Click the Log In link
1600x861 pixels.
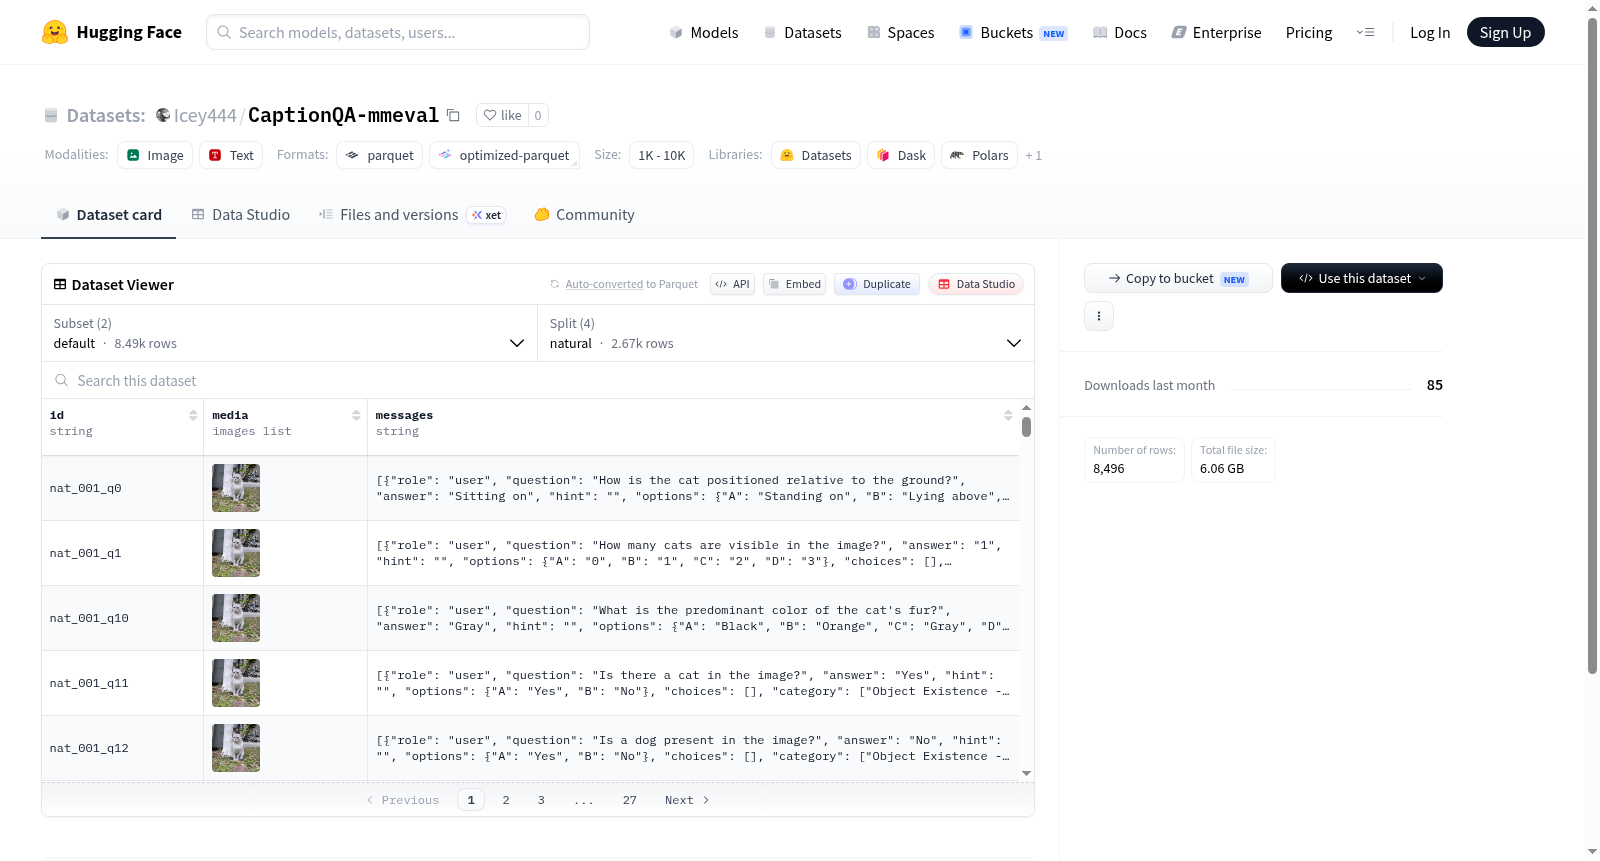point(1430,32)
